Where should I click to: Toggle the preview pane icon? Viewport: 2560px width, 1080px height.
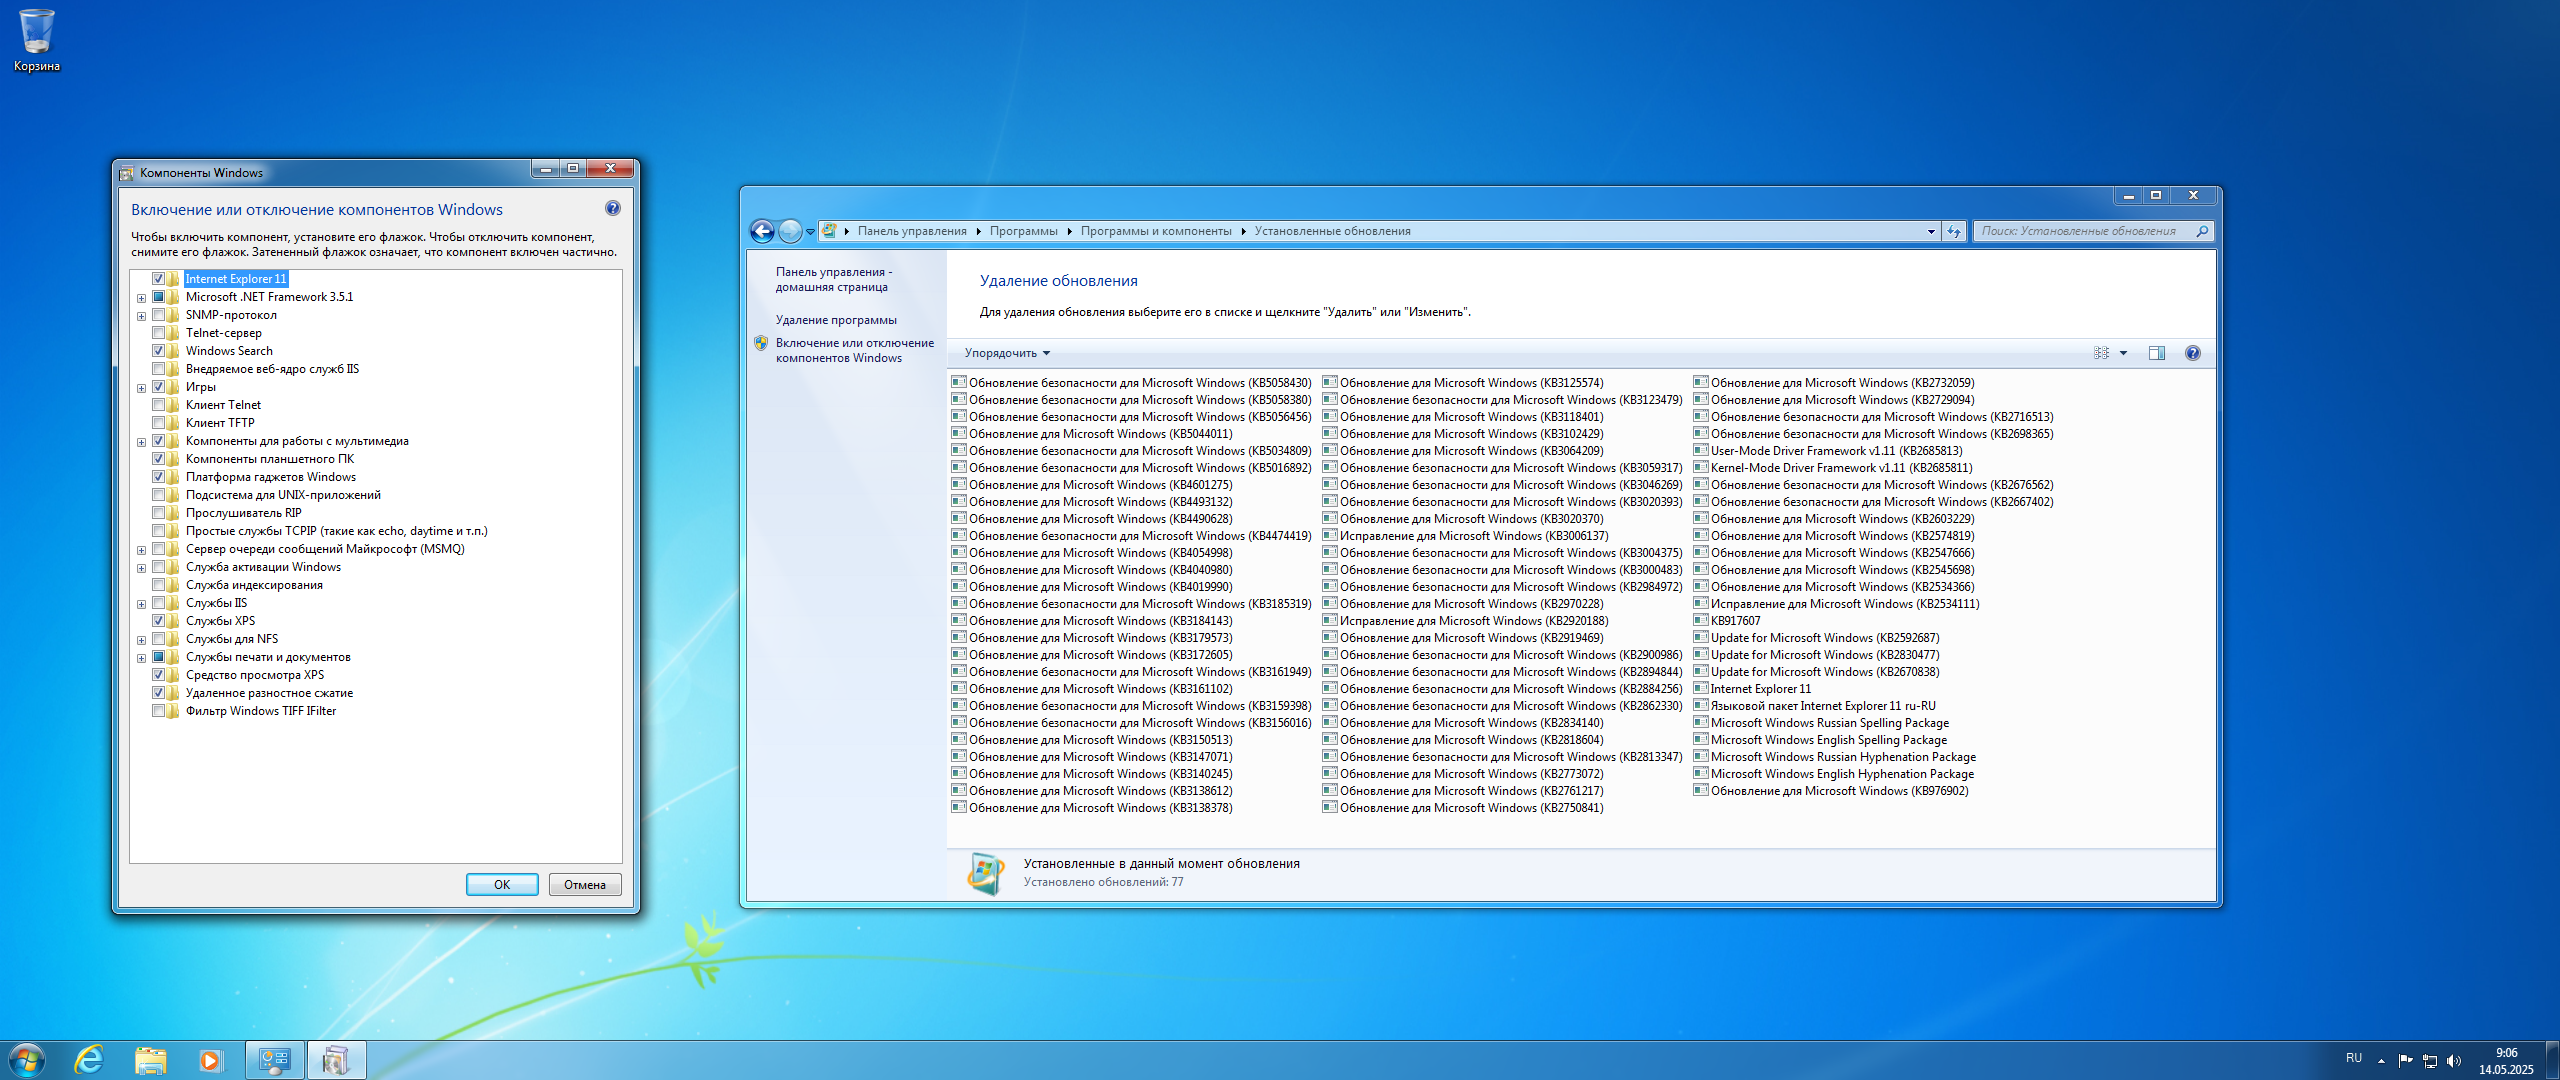tap(2157, 353)
